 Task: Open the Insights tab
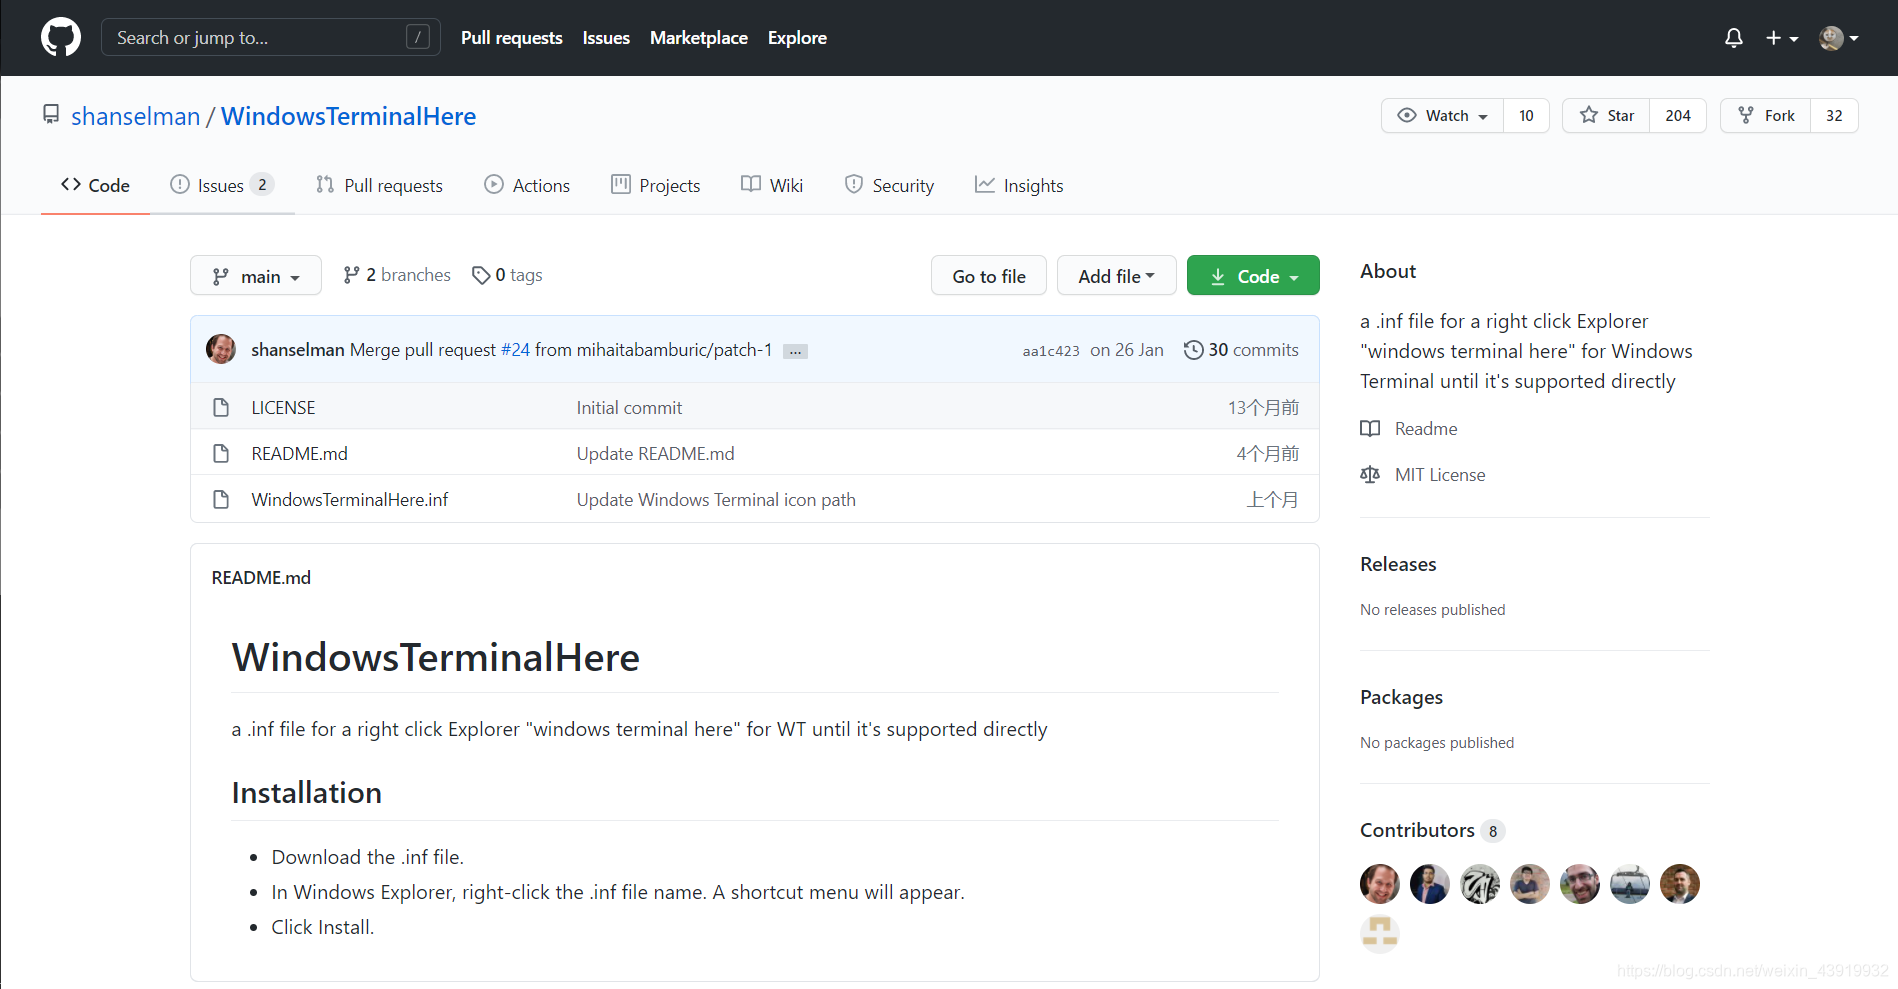tap(1019, 185)
